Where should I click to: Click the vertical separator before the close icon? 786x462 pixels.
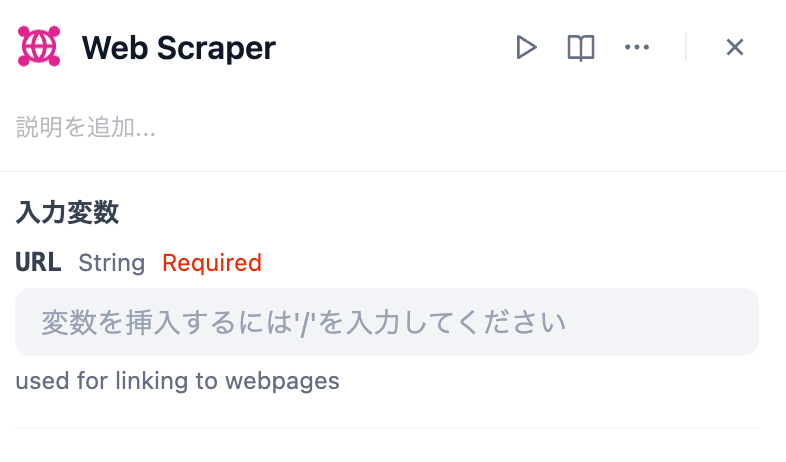[686, 47]
